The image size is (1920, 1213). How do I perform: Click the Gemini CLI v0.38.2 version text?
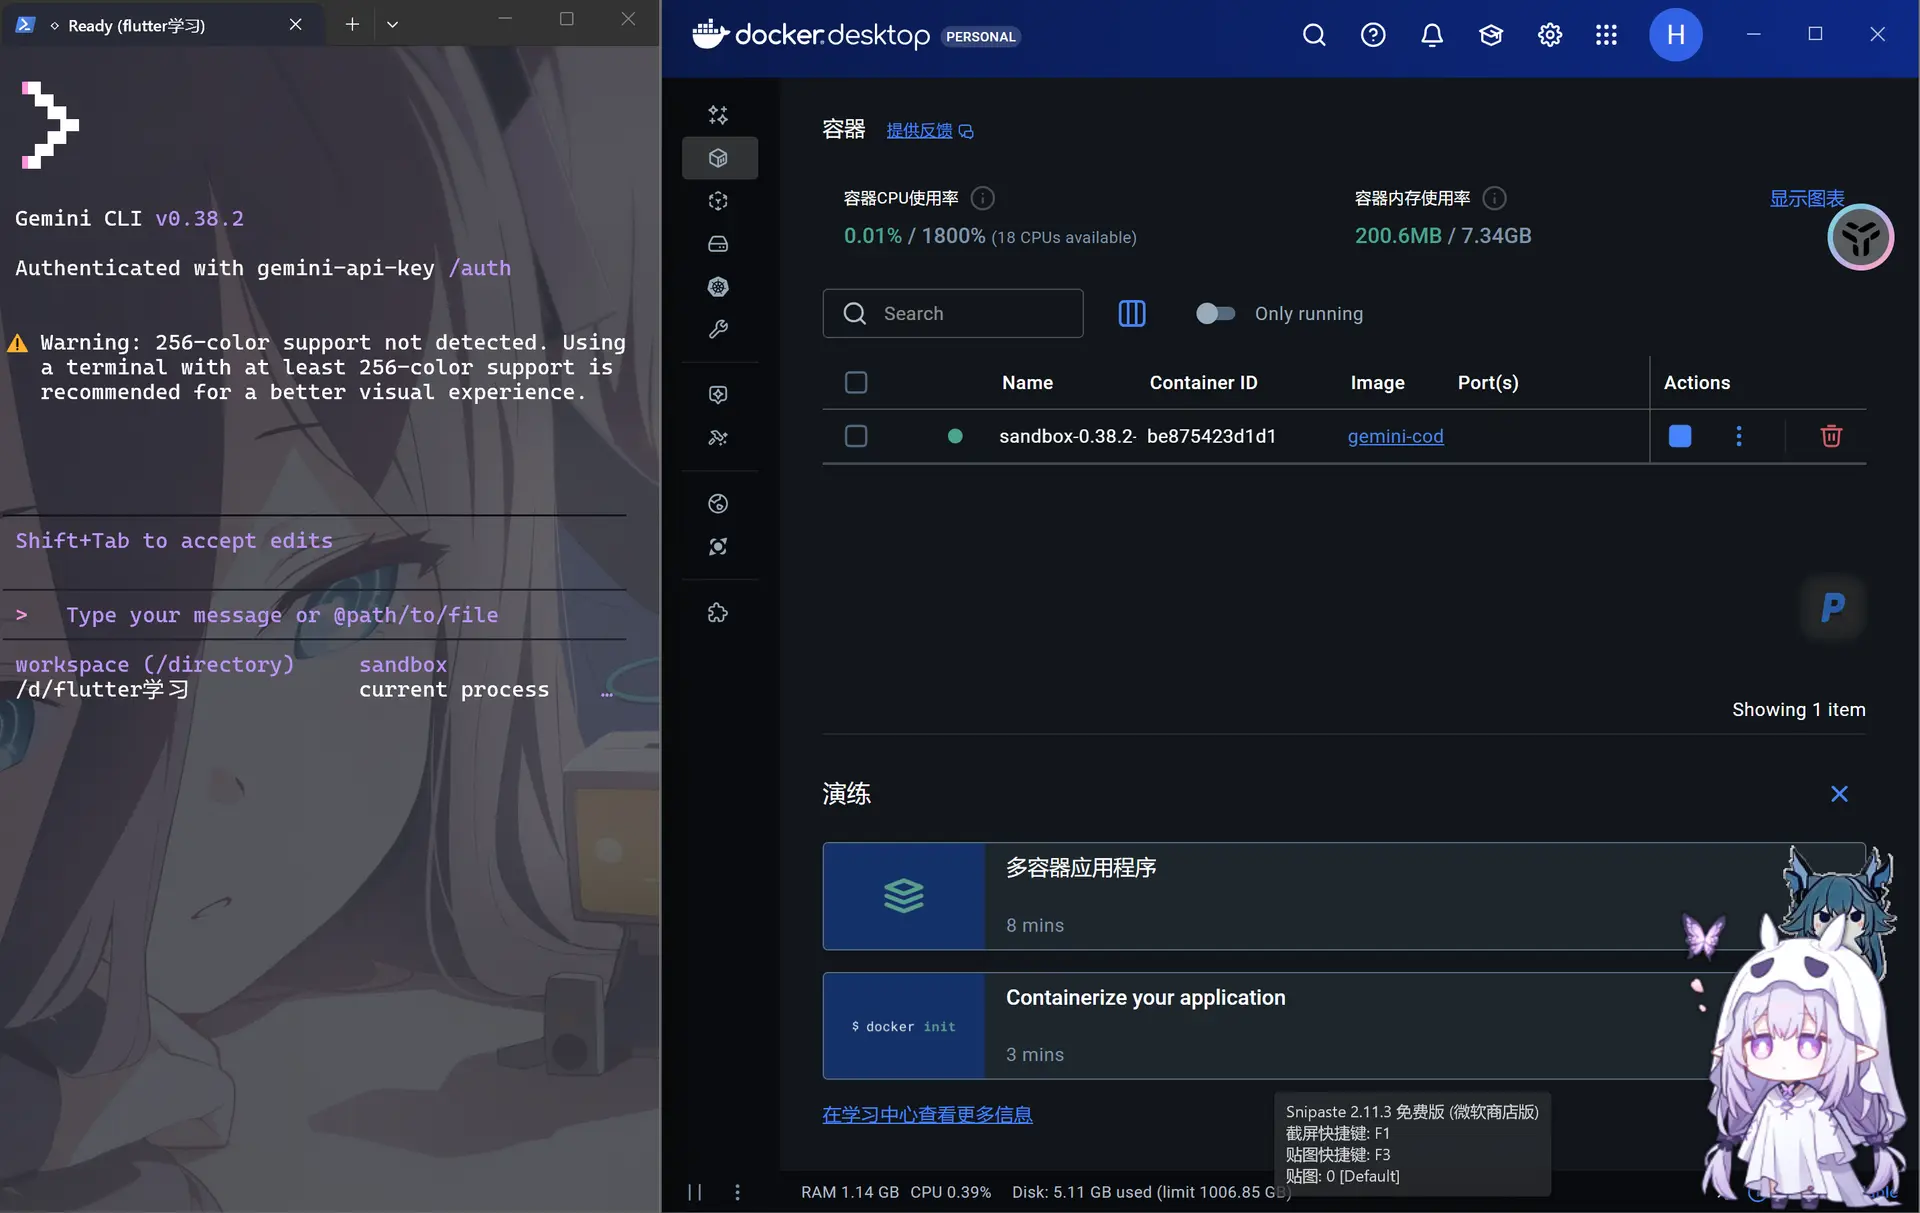tap(129, 218)
